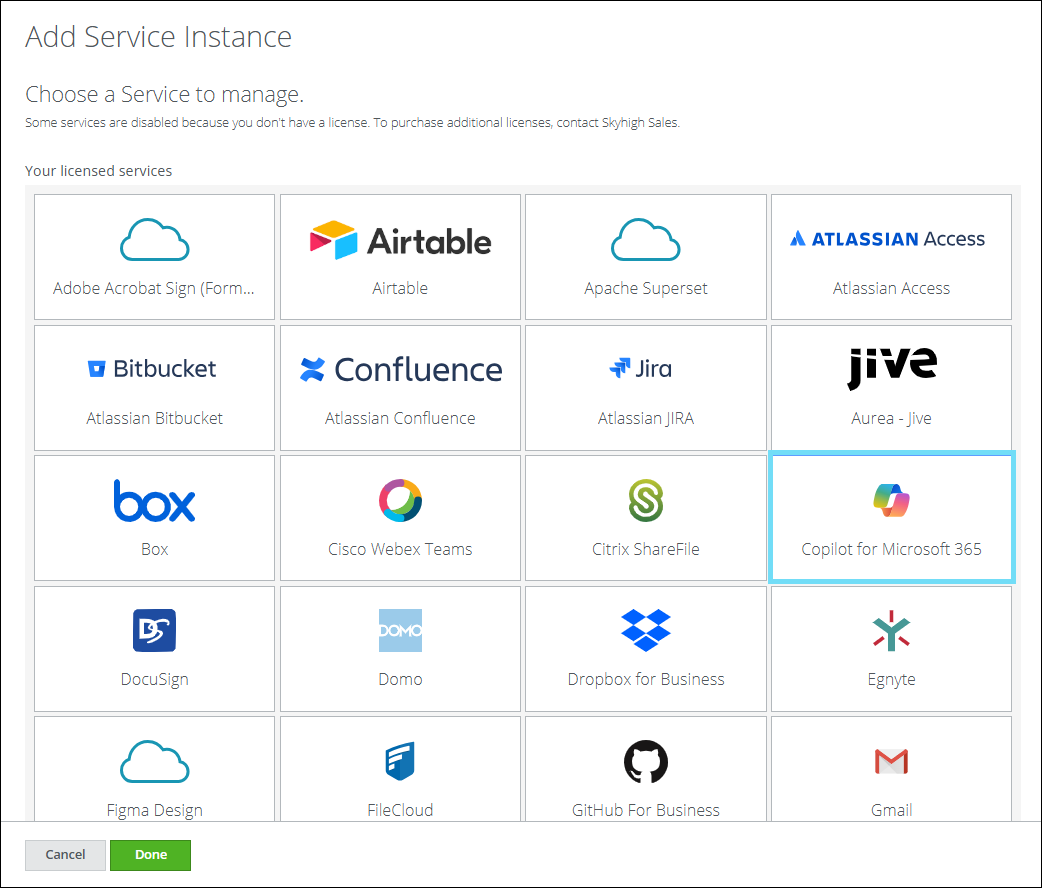The height and width of the screenshot is (888, 1042).
Task: Click the 'Atlassian Bitbucket' label
Action: [x=154, y=418]
